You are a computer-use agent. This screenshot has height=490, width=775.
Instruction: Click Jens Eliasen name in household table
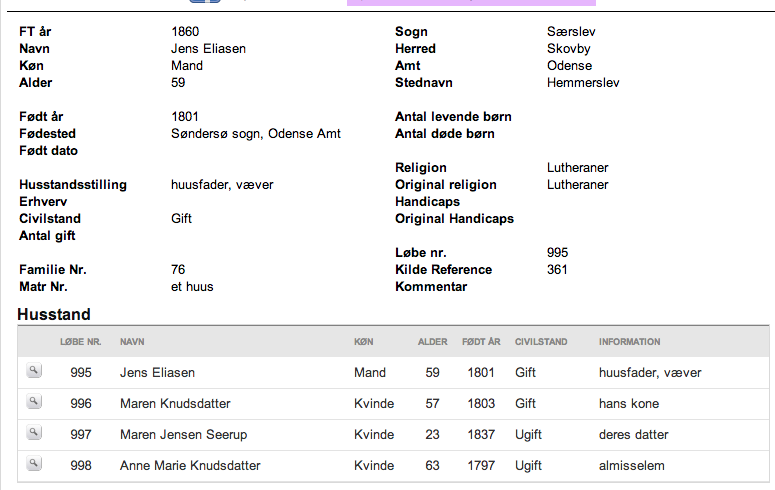157,373
